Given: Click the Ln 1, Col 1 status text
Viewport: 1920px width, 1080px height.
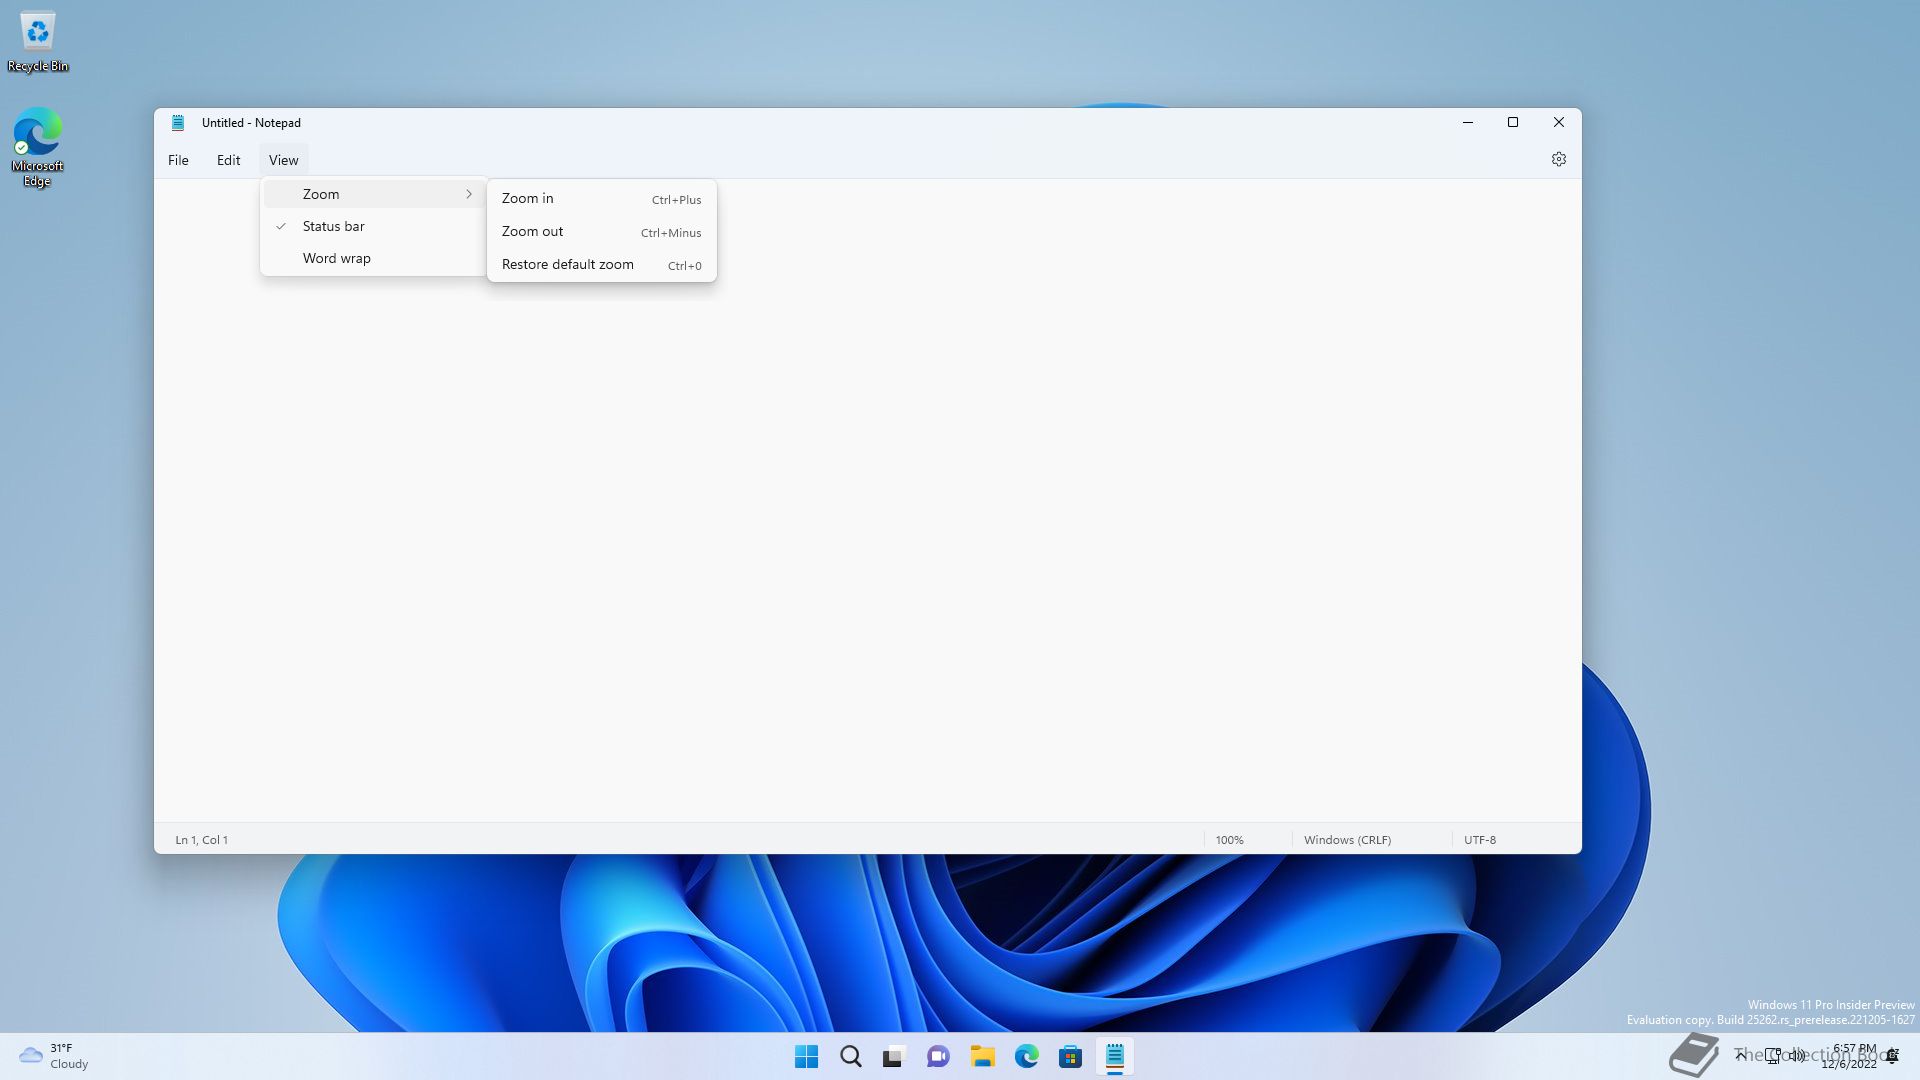Looking at the screenshot, I should (202, 840).
